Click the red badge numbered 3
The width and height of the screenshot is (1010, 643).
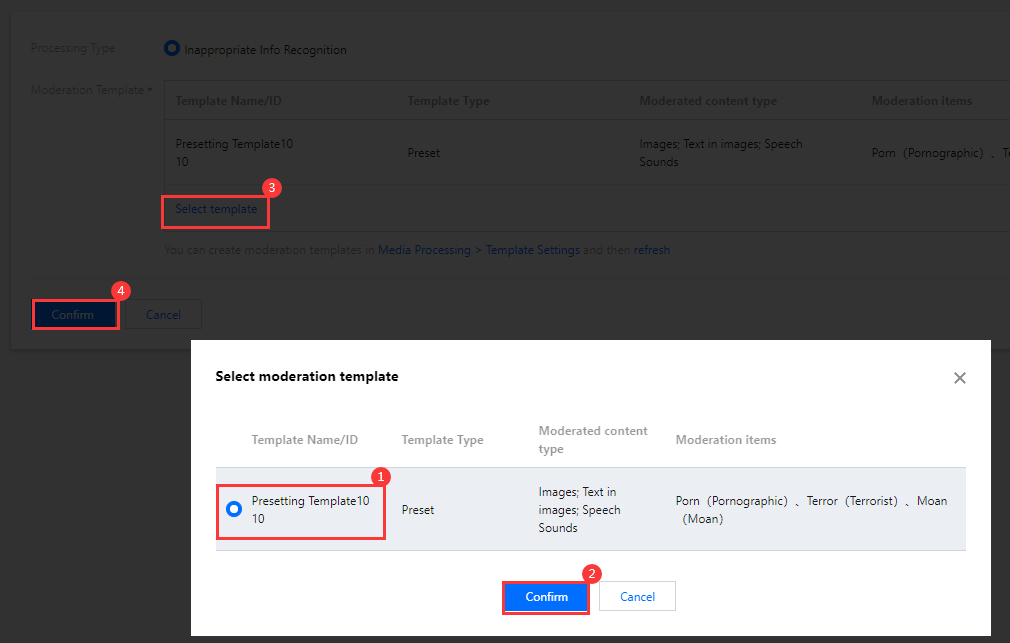270,187
